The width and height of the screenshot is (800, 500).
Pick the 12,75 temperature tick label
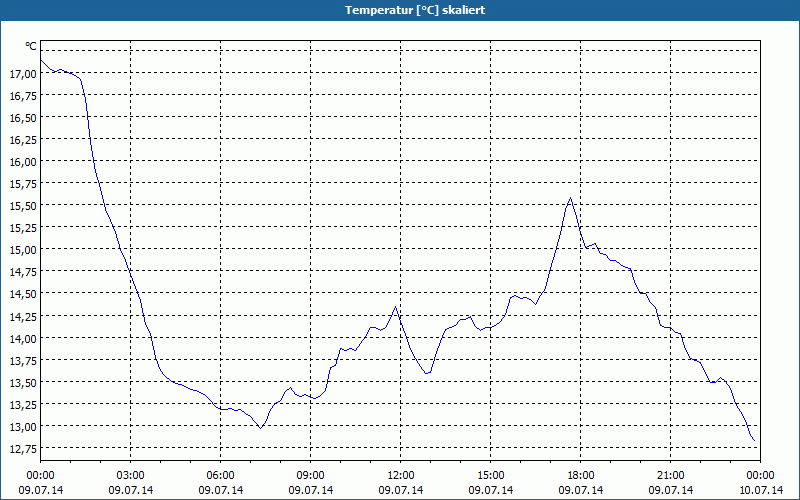click(x=23, y=448)
